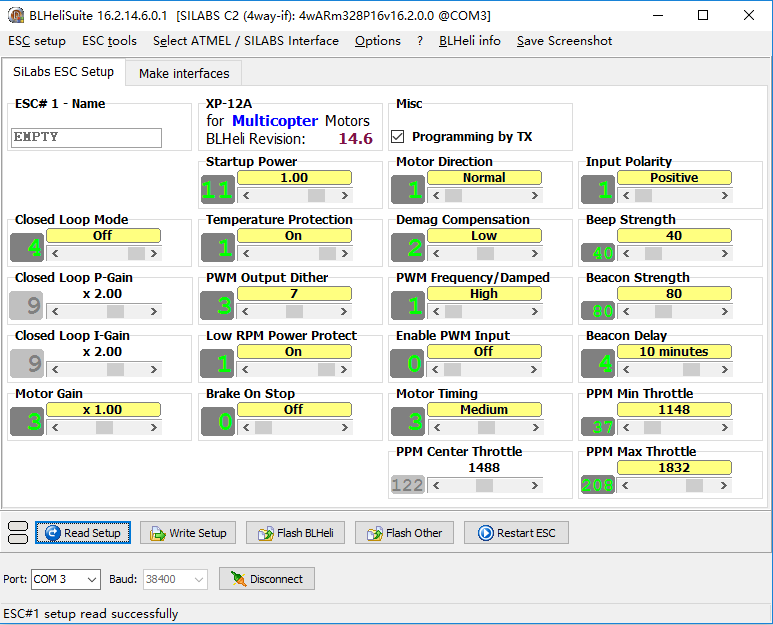This screenshot has height=625, width=773.
Task: Click the upper ESC selector pill icon
Action: click(x=18, y=526)
